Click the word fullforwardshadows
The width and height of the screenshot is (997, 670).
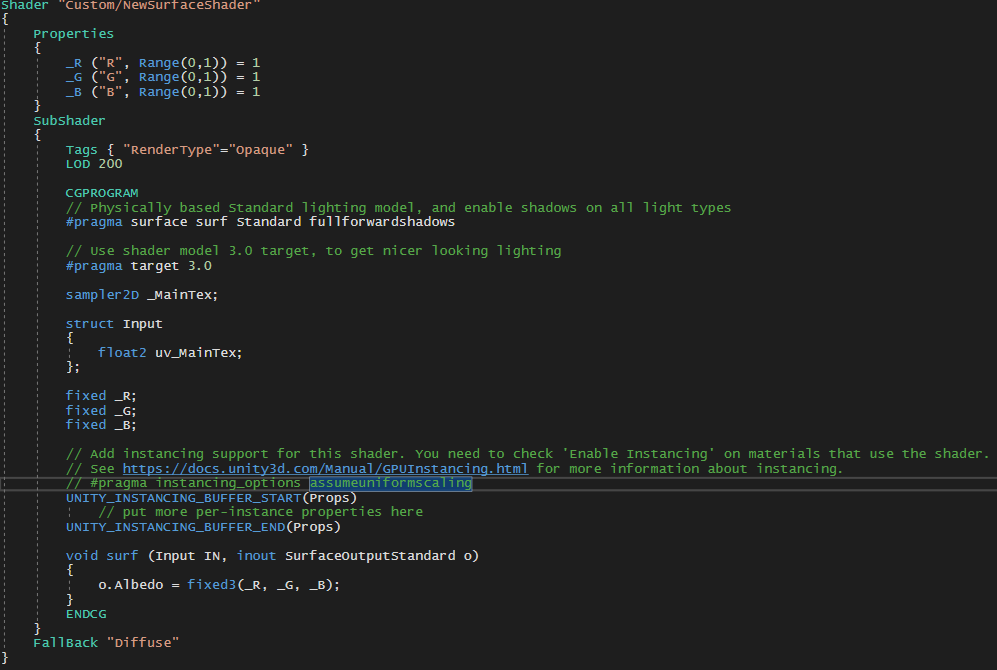coord(382,222)
